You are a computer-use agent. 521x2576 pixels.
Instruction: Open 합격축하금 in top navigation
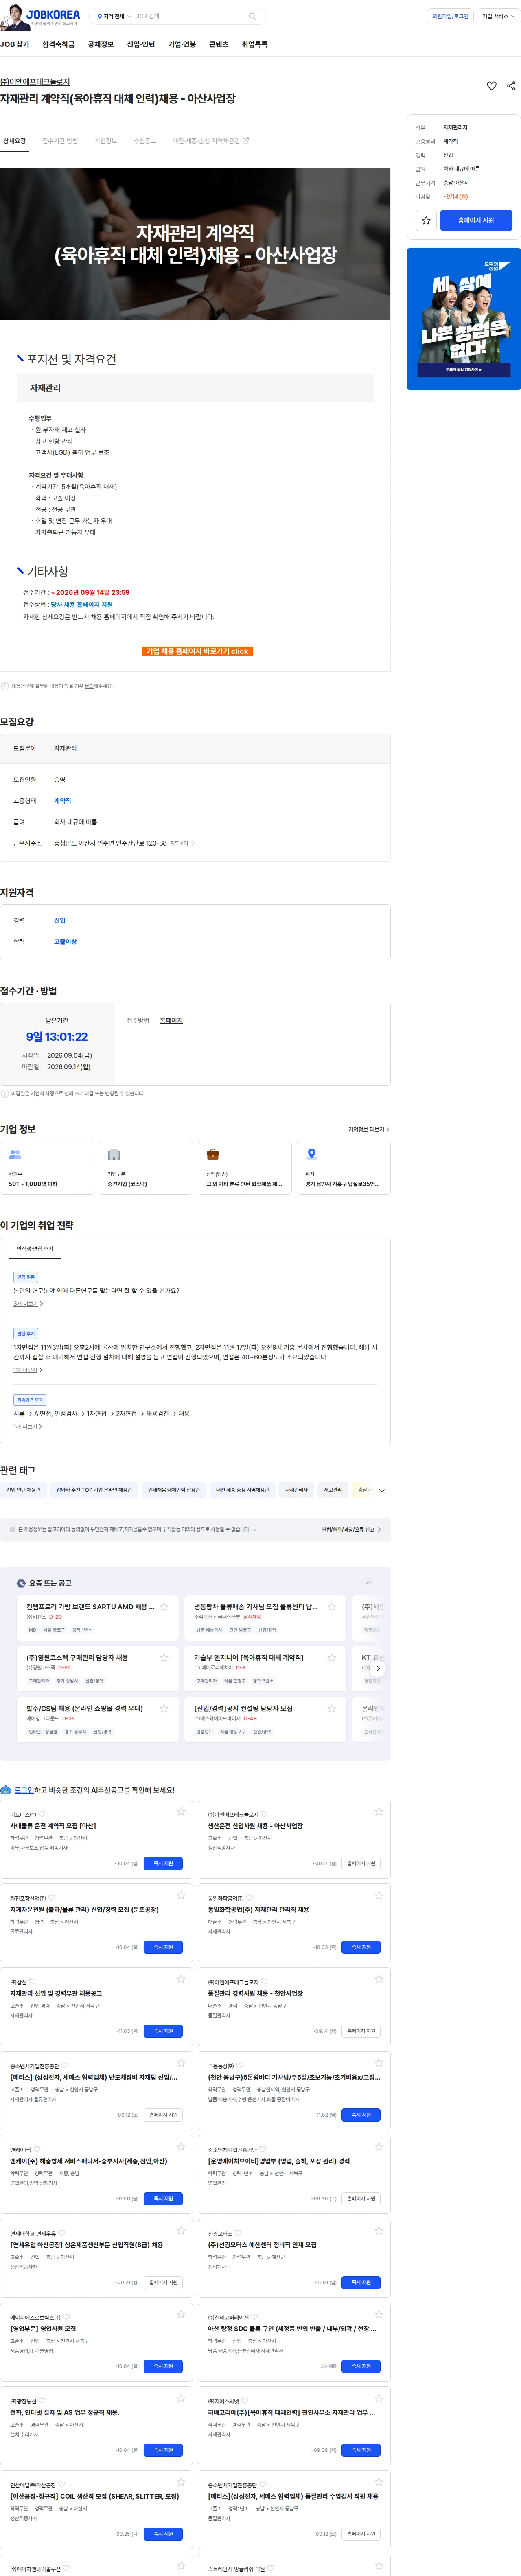point(58,44)
